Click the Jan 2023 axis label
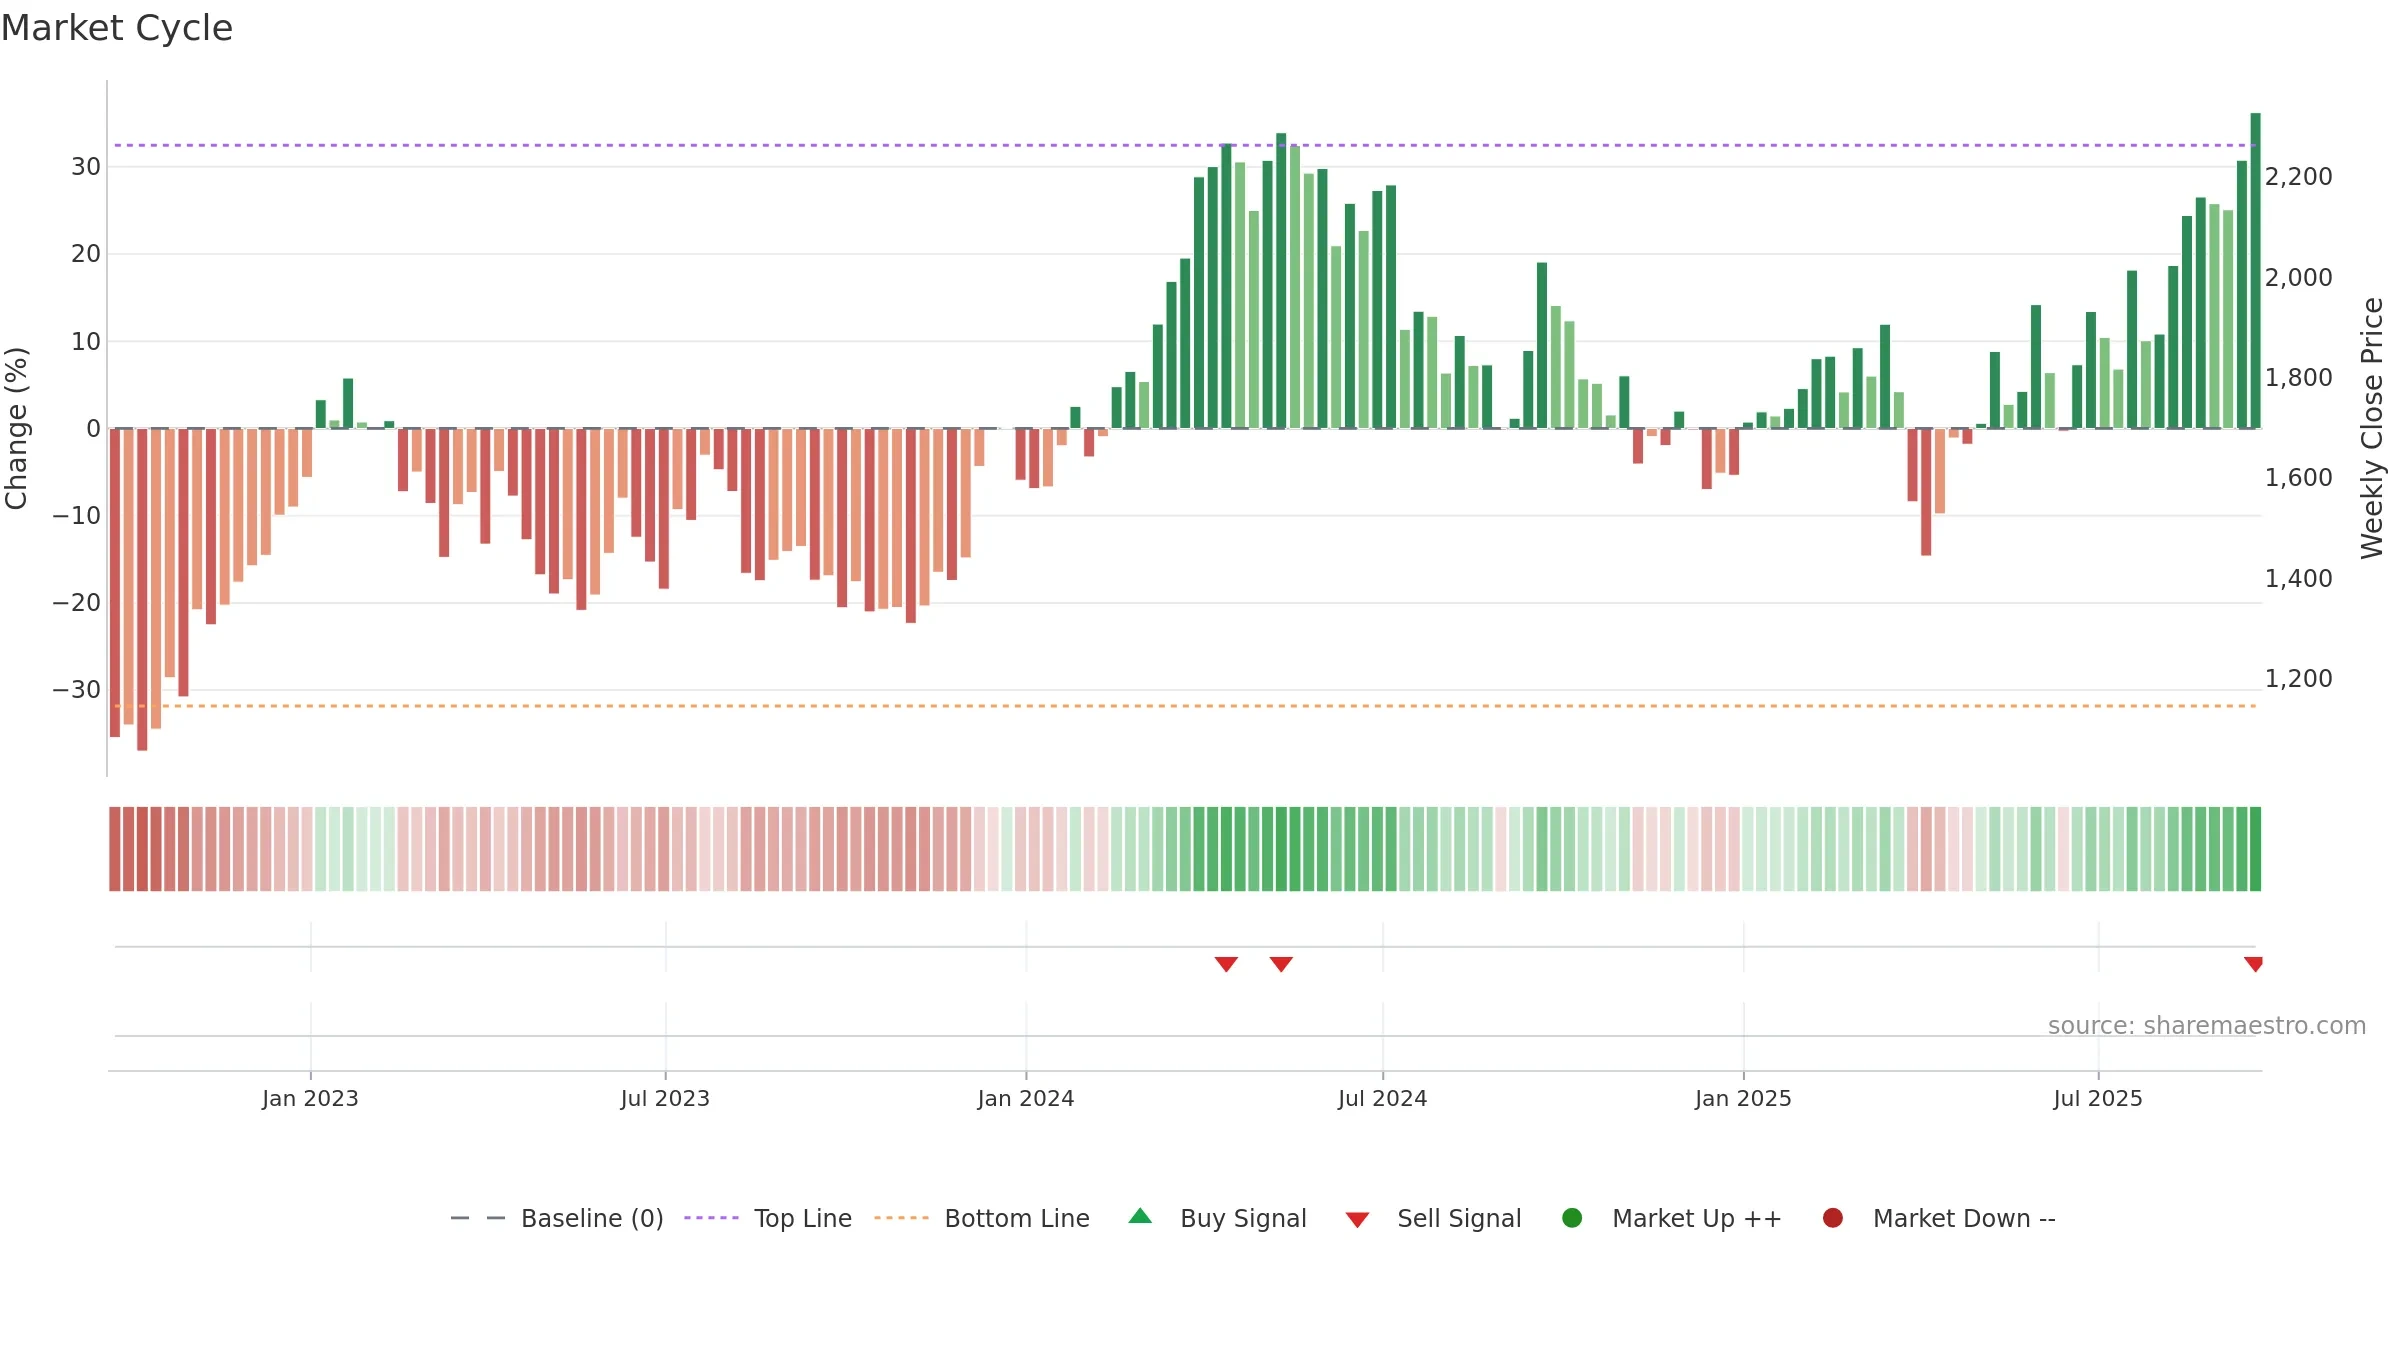2400x1350 pixels. click(310, 1098)
